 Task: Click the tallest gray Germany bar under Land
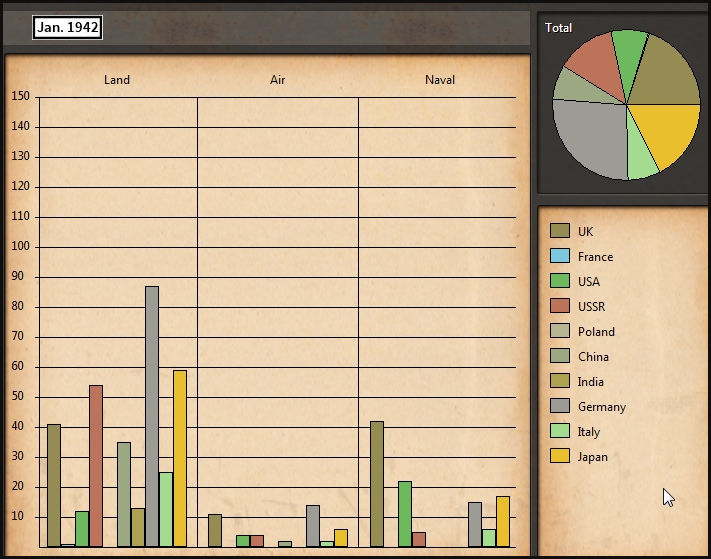[152, 415]
